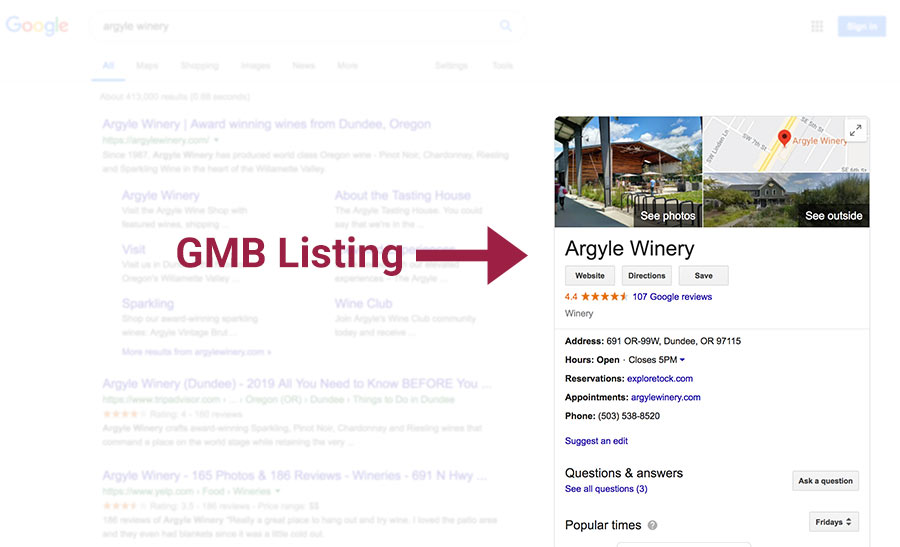Screen dimensions: 900x547
Task: Open the Argyle Winery (Dundee) TripAdvisor result
Action: click(x=296, y=384)
